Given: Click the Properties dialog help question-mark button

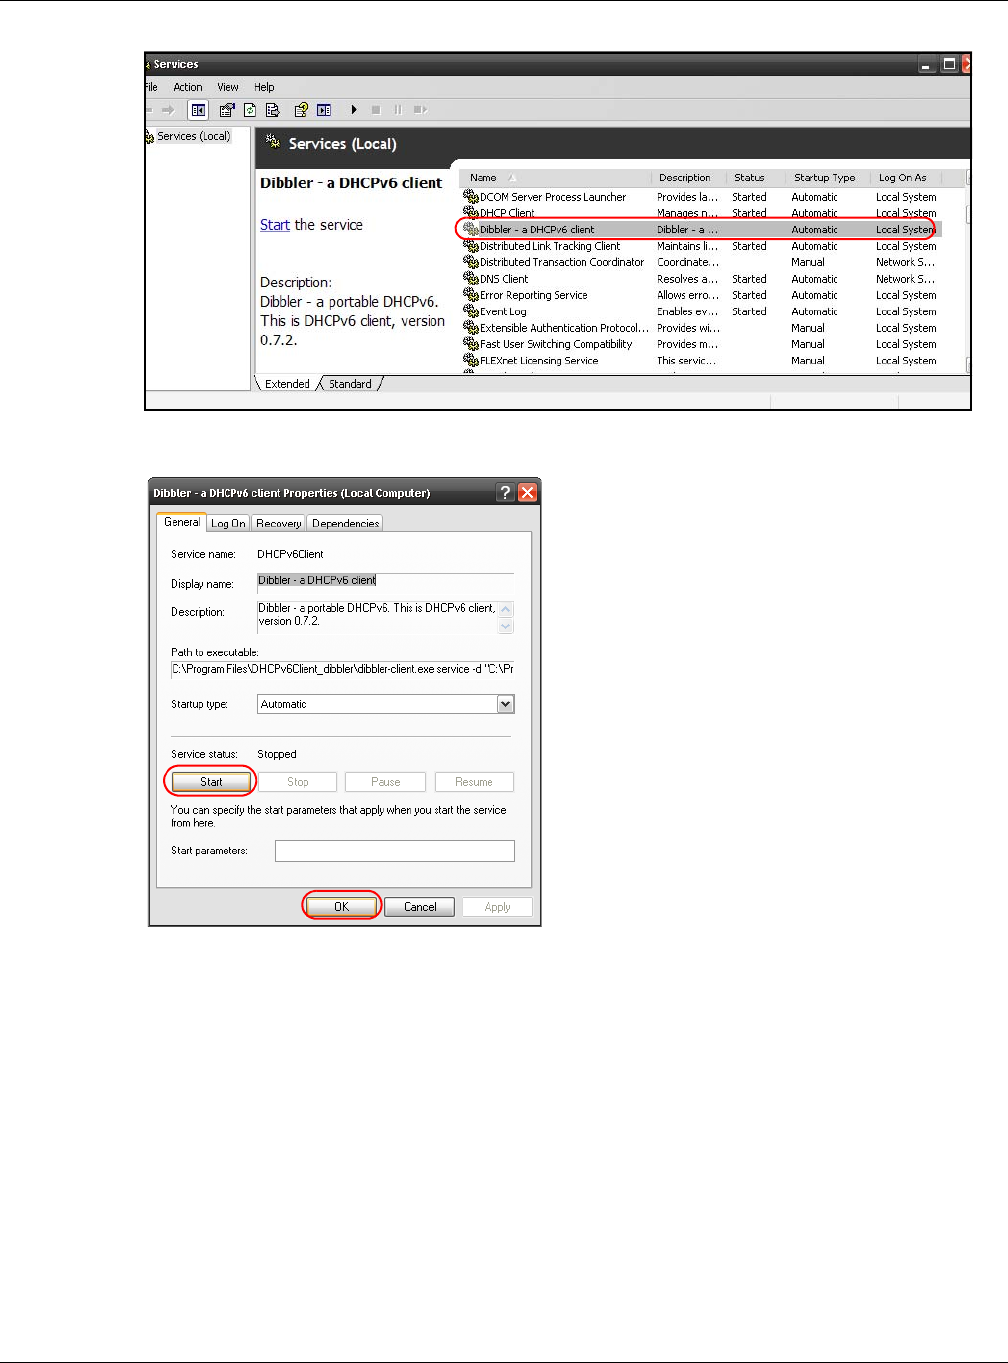Looking at the screenshot, I should [505, 492].
